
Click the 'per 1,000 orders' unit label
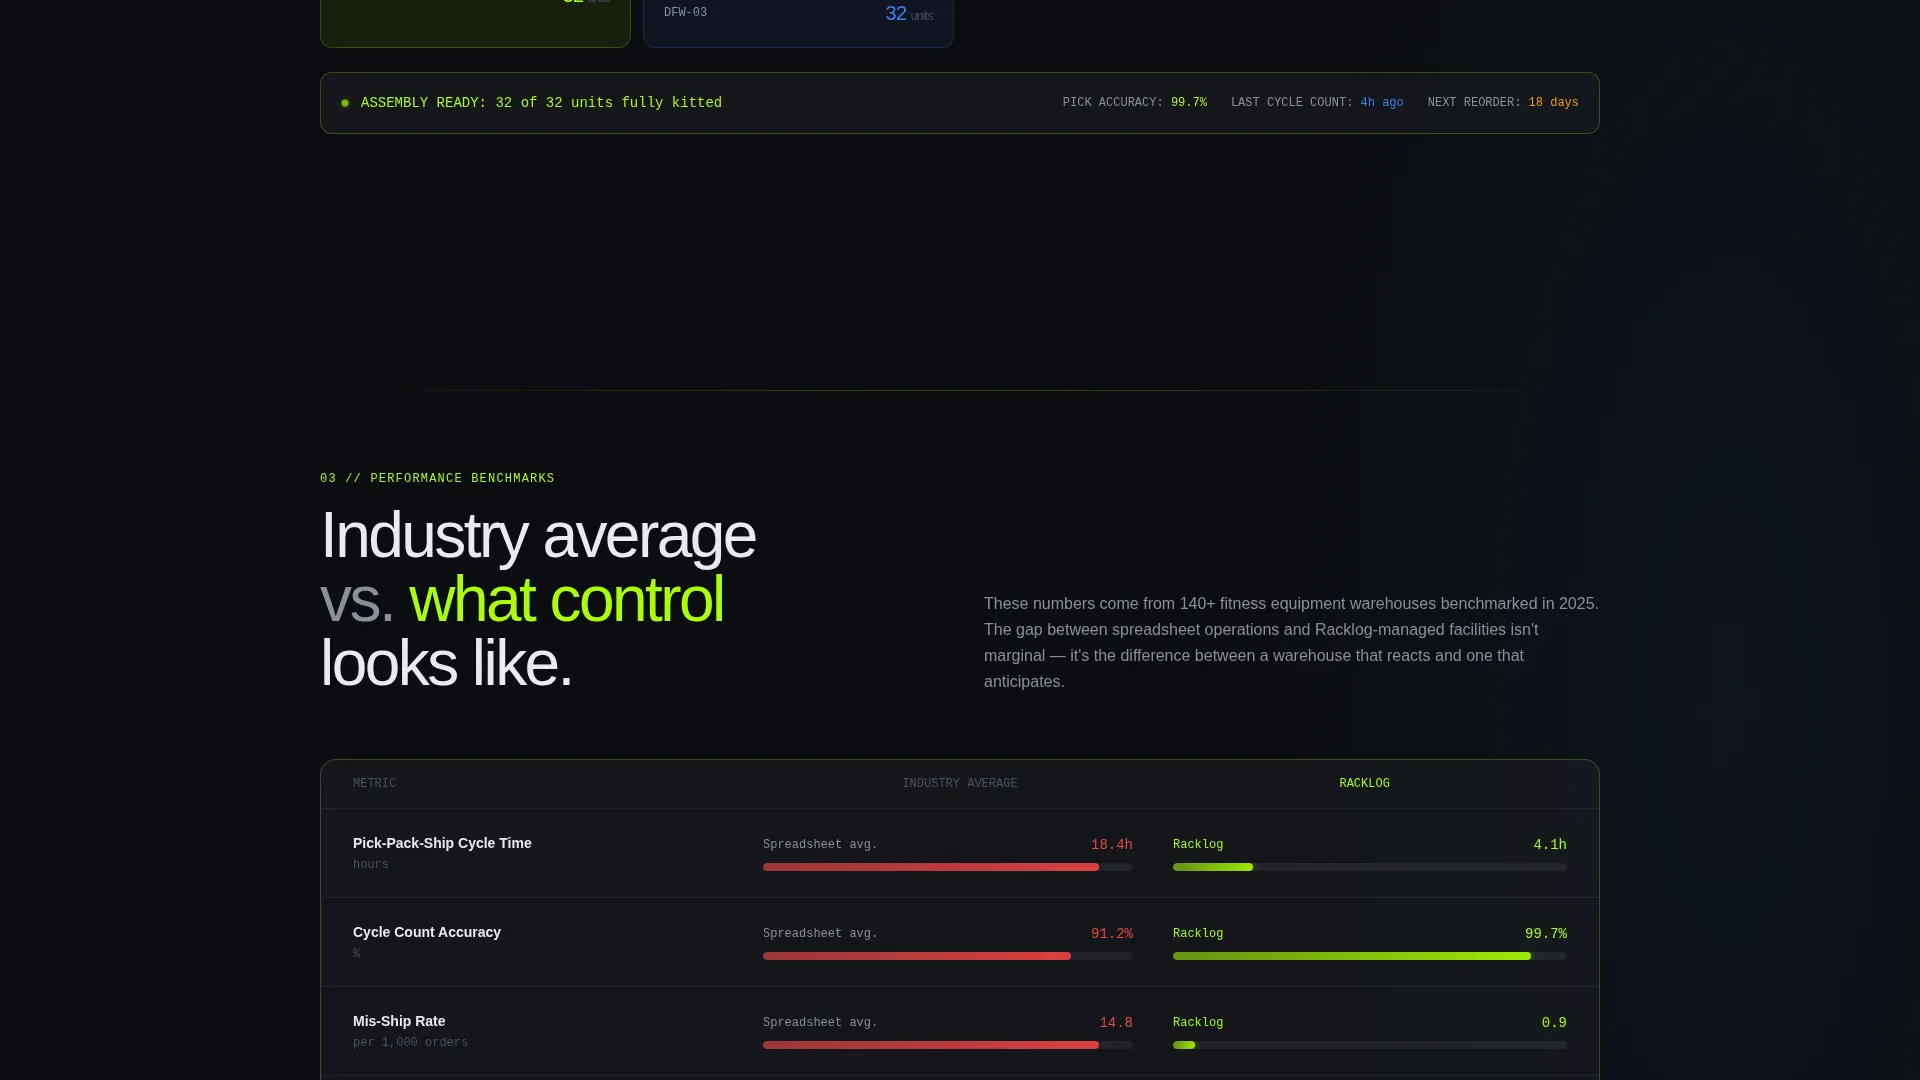(x=410, y=1043)
